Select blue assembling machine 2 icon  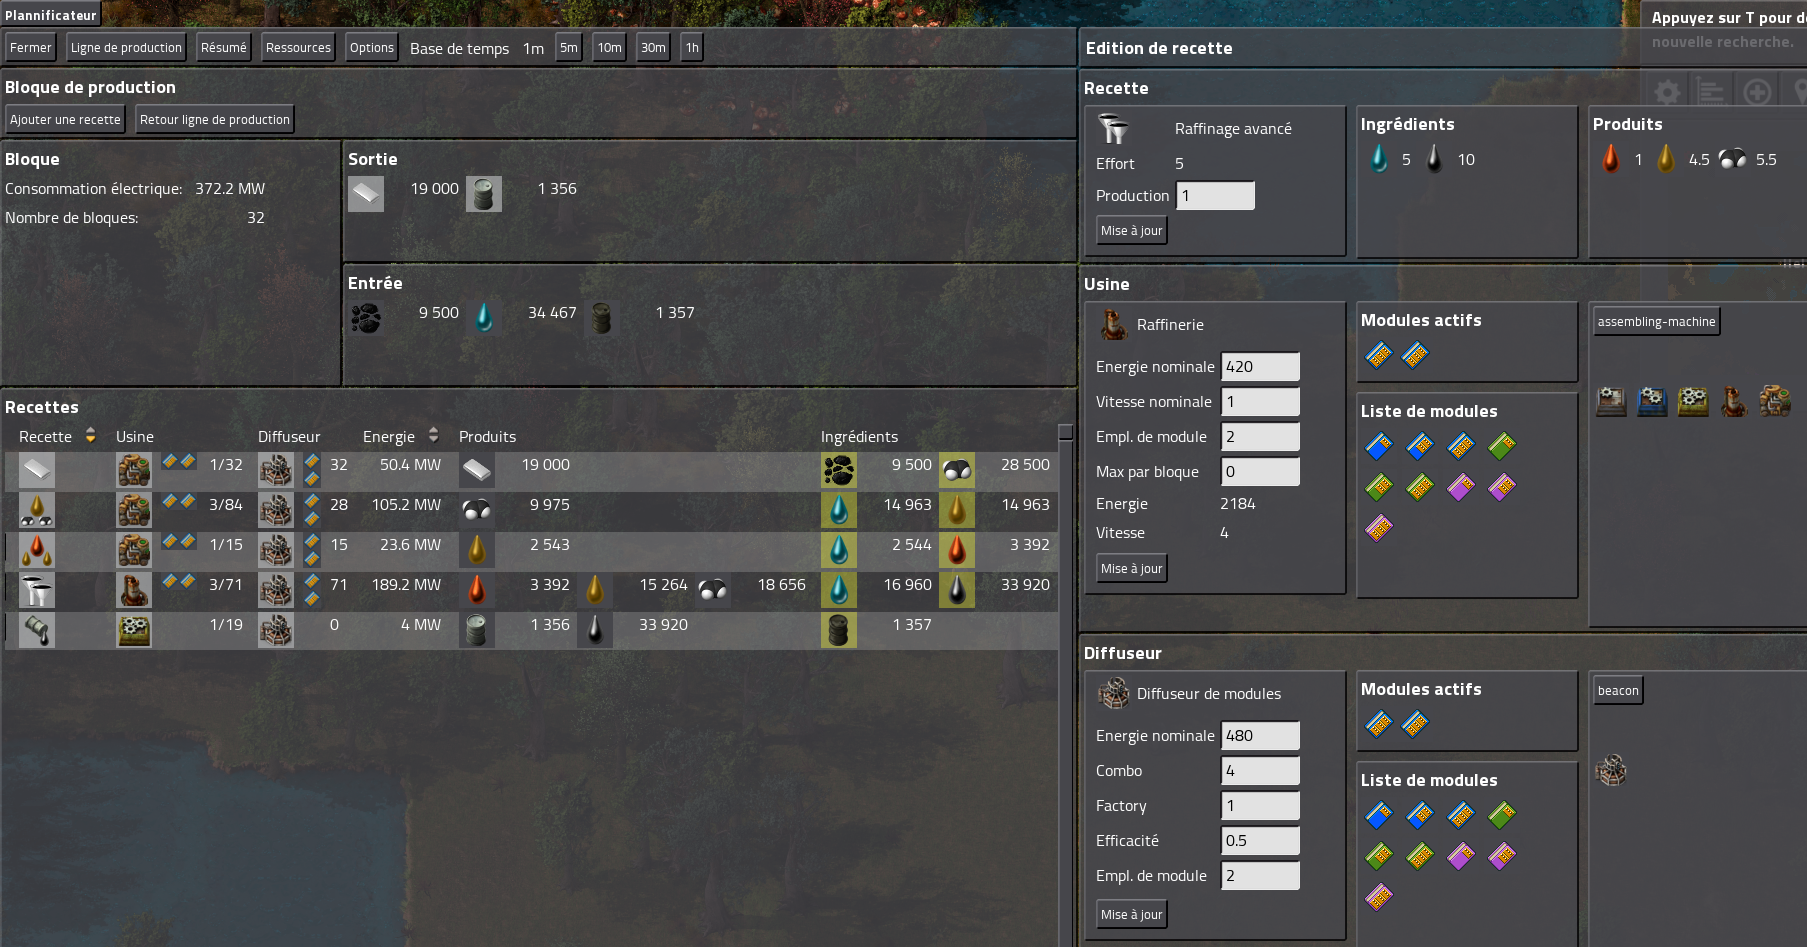click(x=1652, y=401)
